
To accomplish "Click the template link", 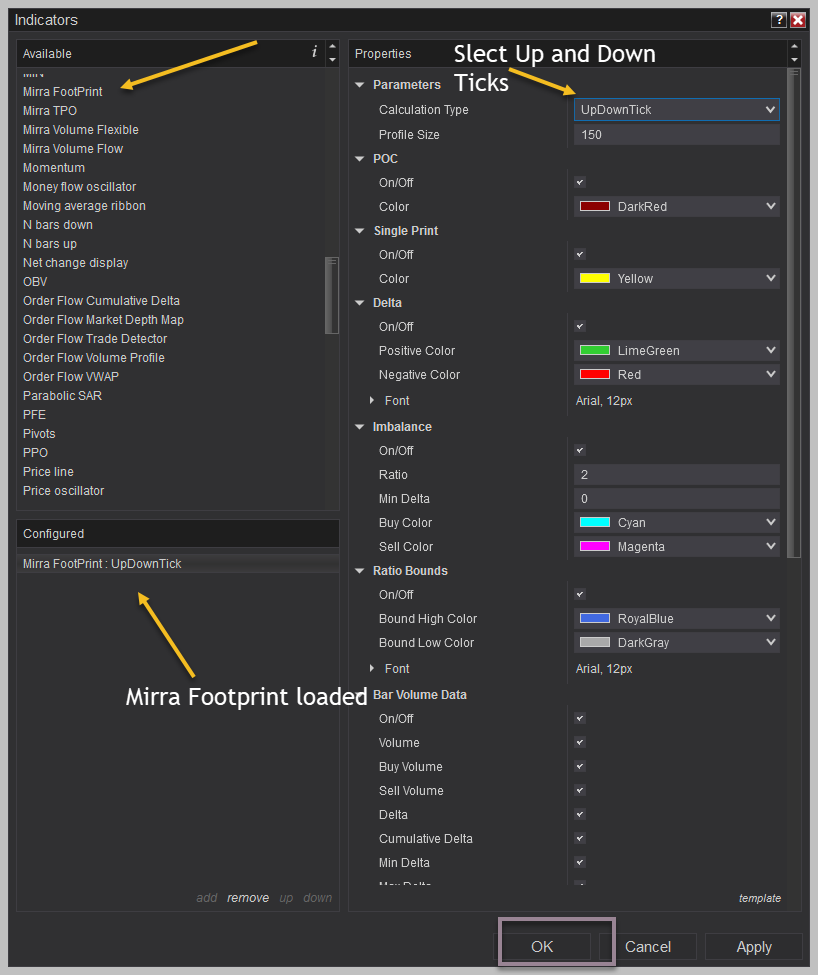I will click(760, 898).
